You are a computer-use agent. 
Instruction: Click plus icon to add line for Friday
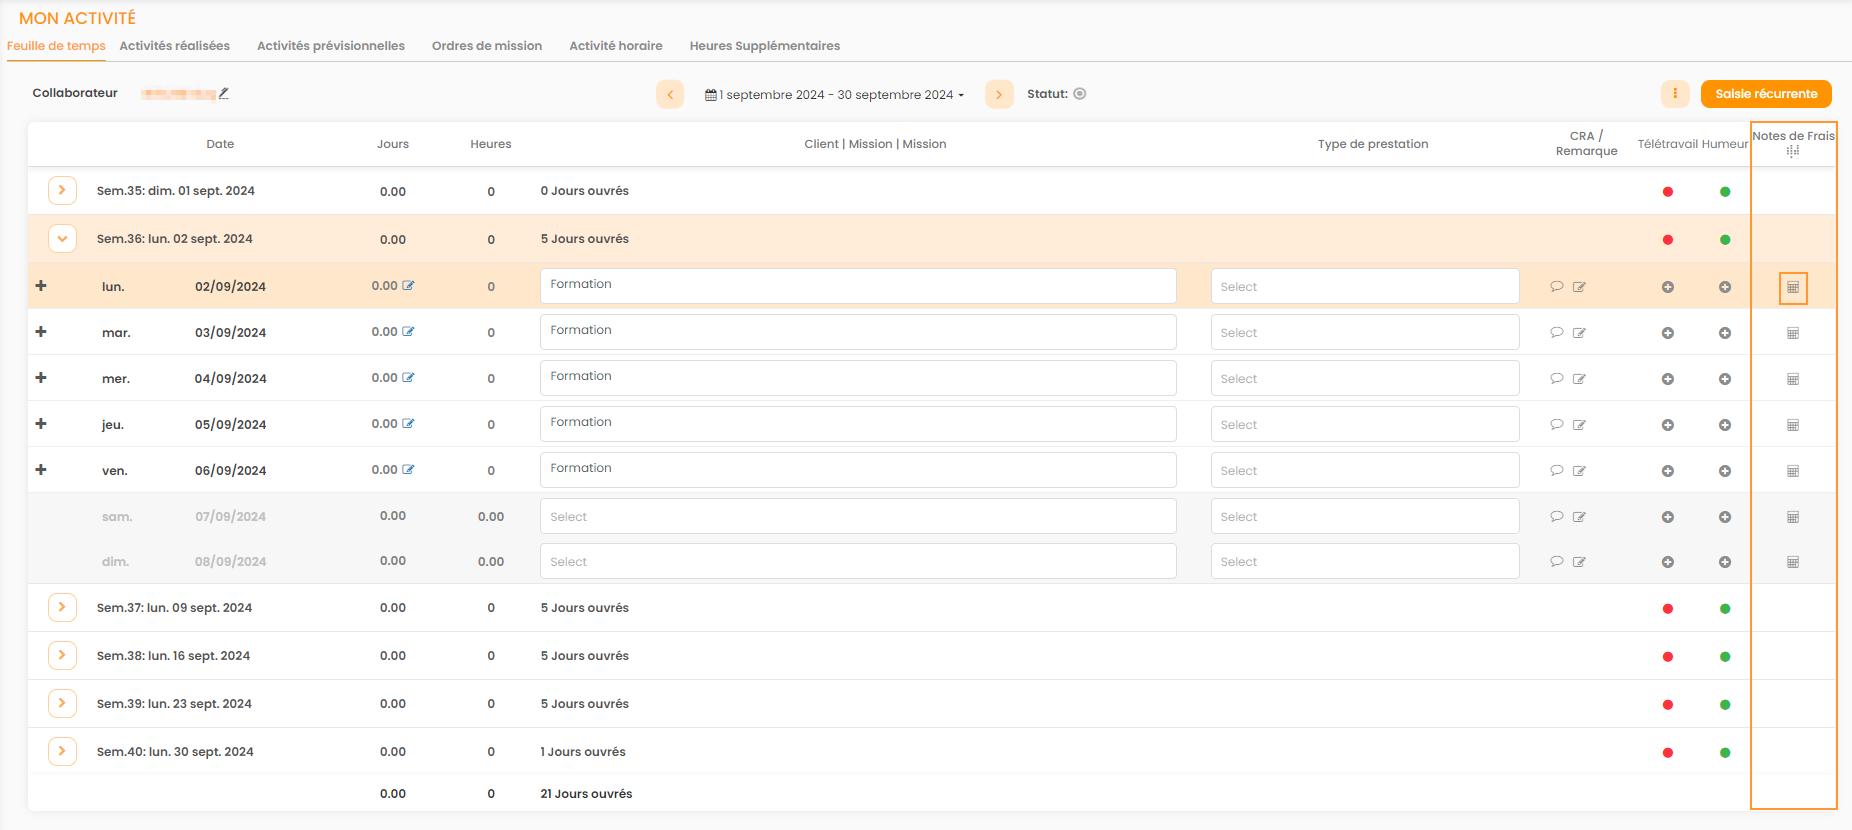click(x=41, y=470)
